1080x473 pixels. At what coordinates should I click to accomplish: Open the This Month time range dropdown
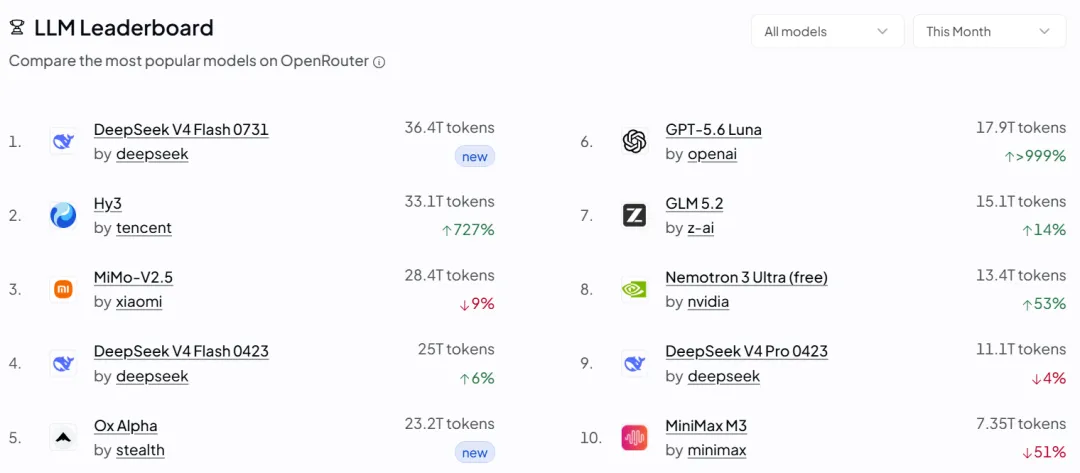(x=989, y=32)
